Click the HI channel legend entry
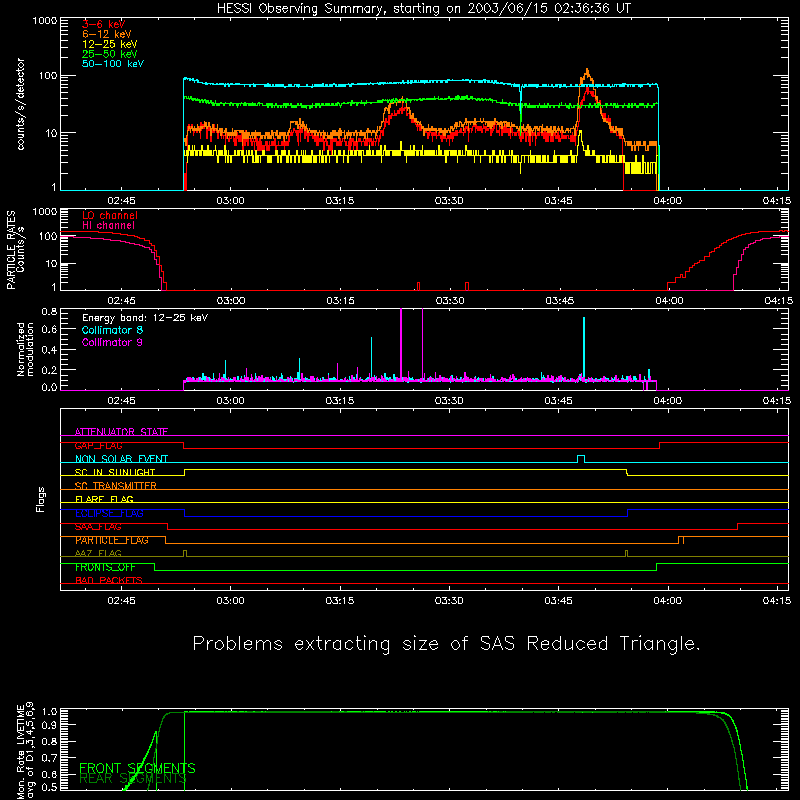Image resolution: width=800 pixels, height=800 pixels. point(109,226)
